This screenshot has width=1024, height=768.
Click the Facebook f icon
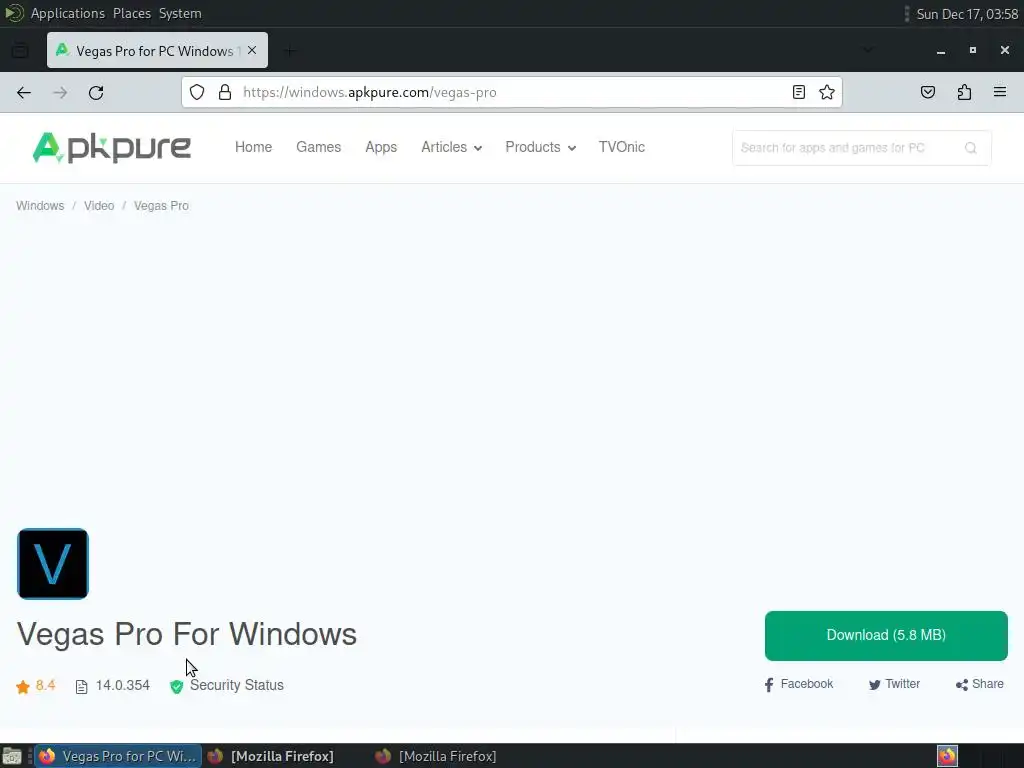(x=769, y=684)
